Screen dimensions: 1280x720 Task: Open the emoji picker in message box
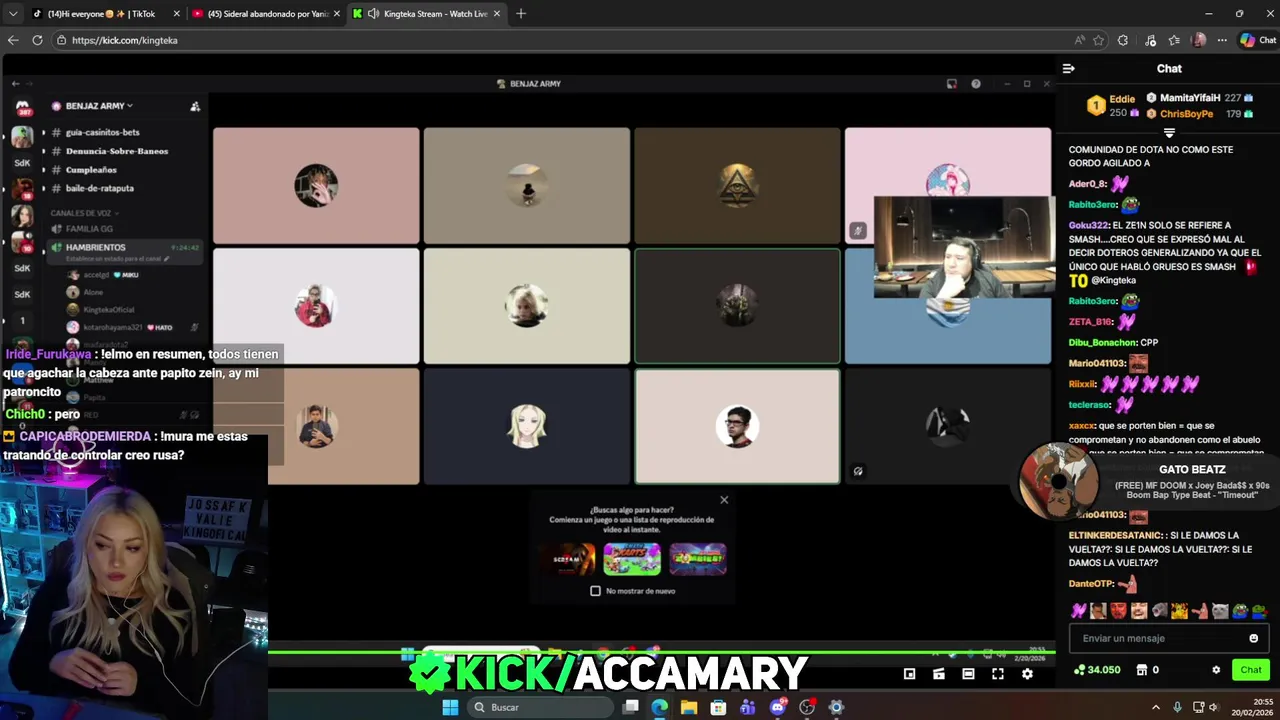point(1254,638)
